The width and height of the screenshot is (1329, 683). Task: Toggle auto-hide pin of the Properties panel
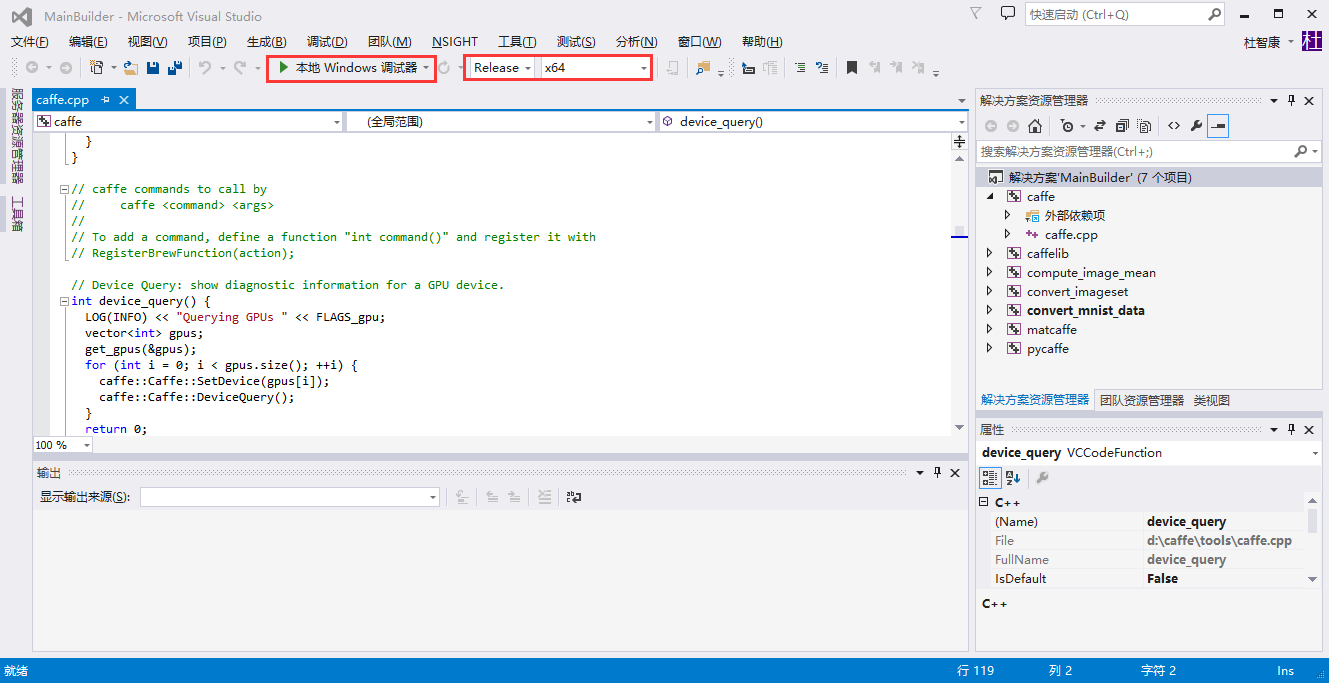(1291, 429)
